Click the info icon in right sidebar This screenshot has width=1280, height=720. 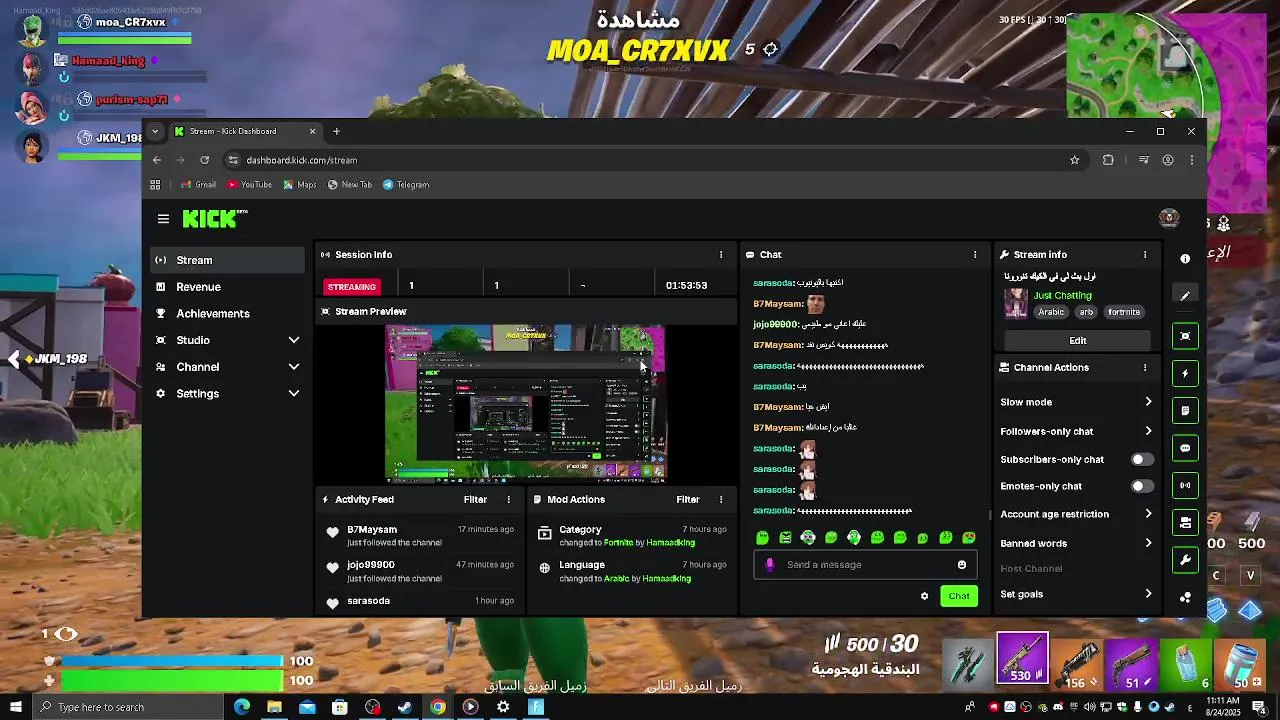tap(1185, 259)
